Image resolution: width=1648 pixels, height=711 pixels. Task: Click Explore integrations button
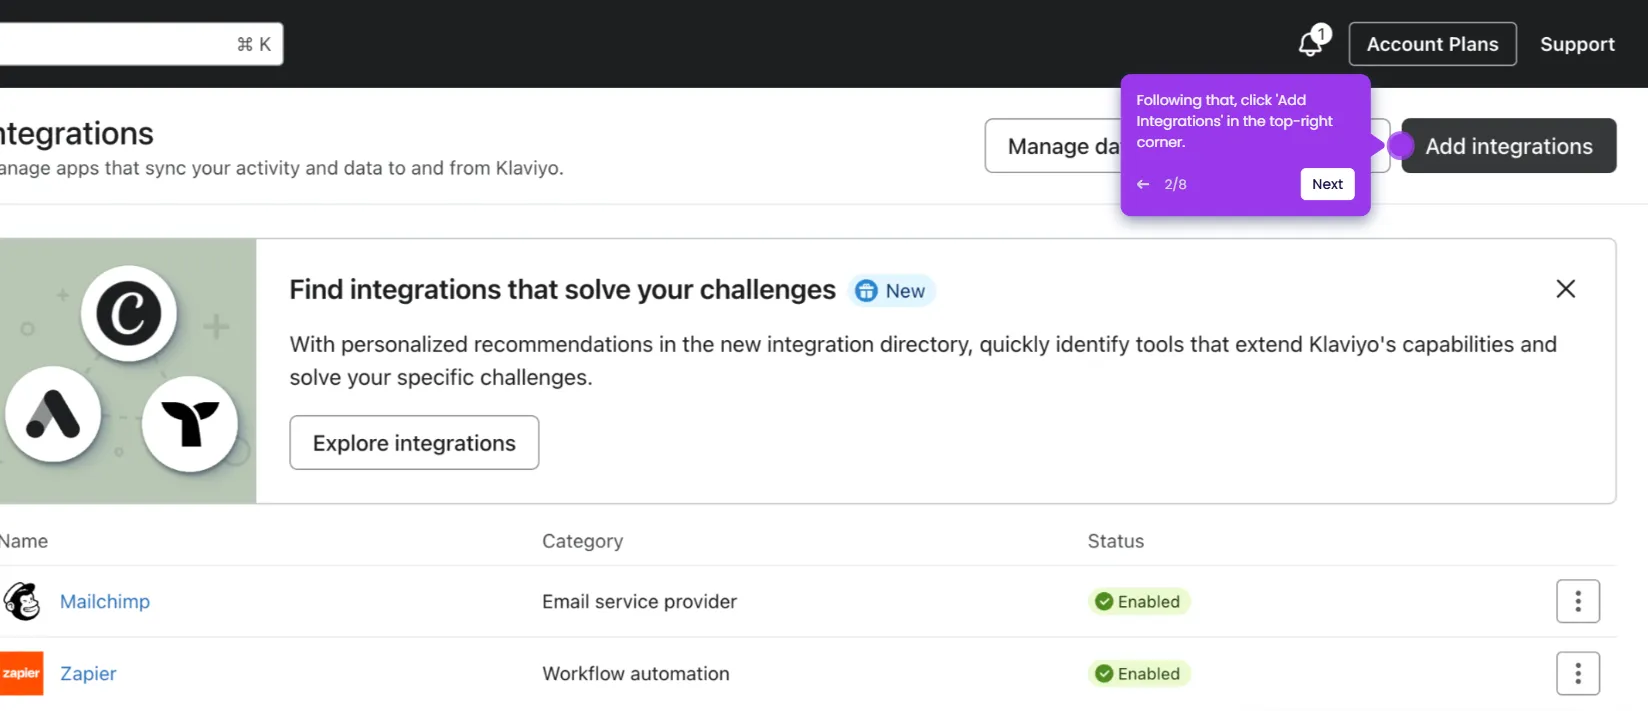click(414, 443)
